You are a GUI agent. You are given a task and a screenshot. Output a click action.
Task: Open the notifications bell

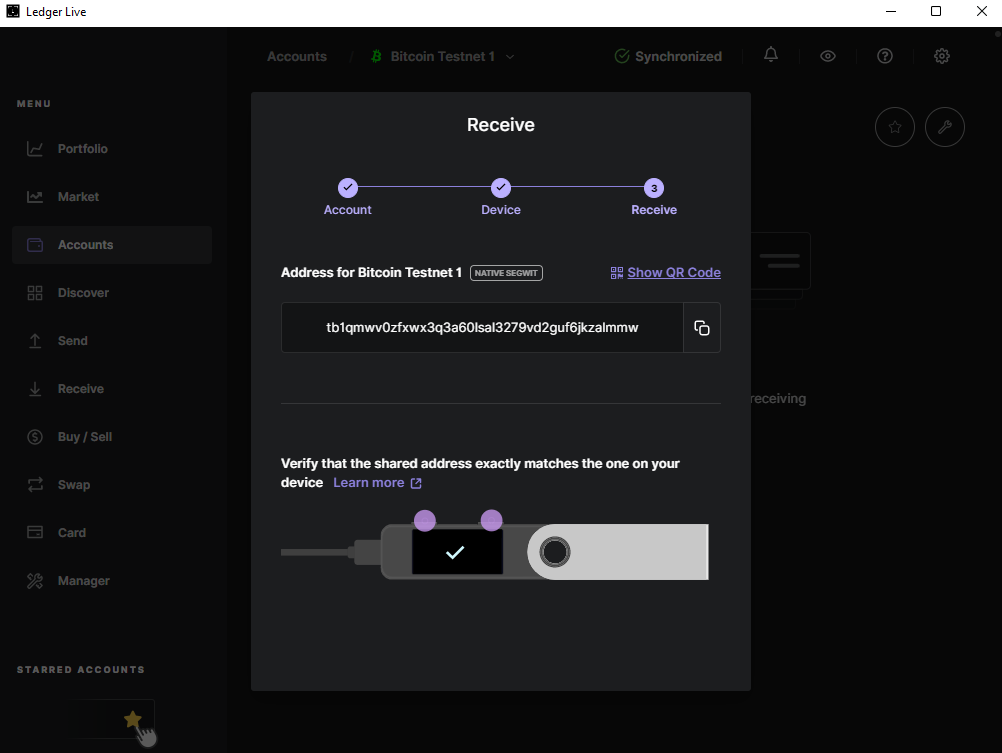click(x=770, y=56)
